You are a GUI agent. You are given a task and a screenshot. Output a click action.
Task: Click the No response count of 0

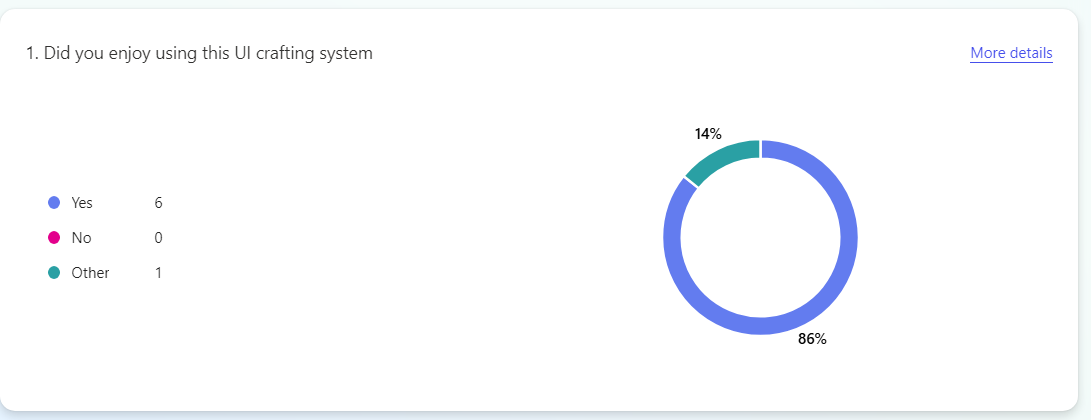point(158,238)
